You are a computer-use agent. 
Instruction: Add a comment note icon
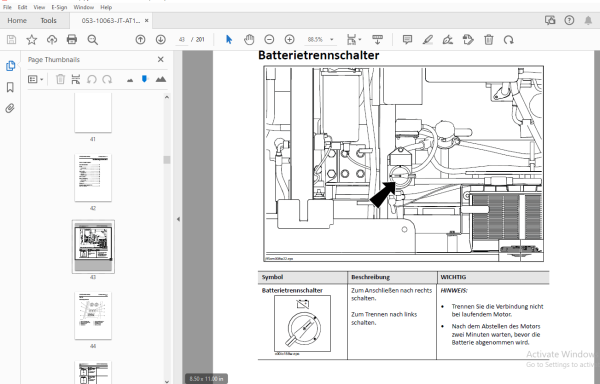[x=408, y=39]
